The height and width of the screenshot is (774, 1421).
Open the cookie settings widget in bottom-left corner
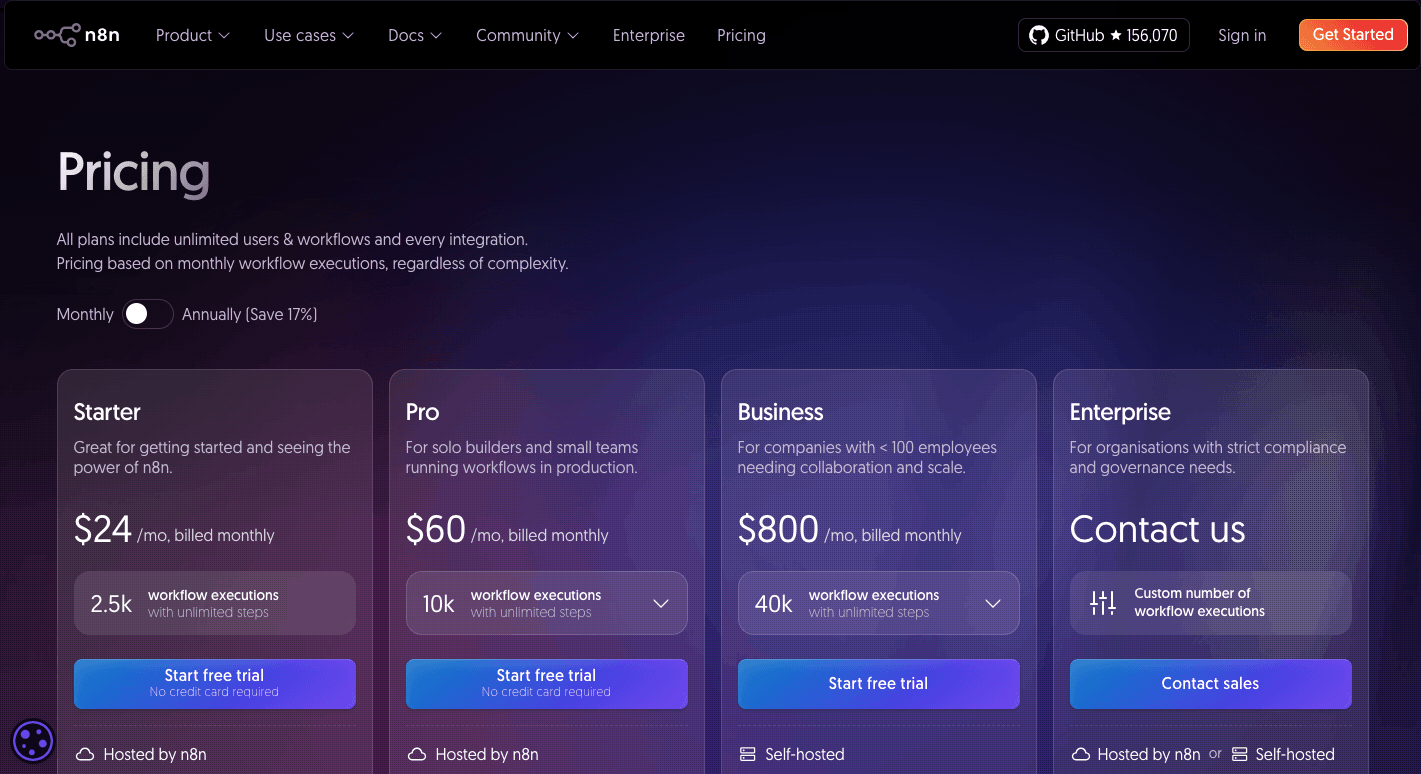(x=32, y=741)
